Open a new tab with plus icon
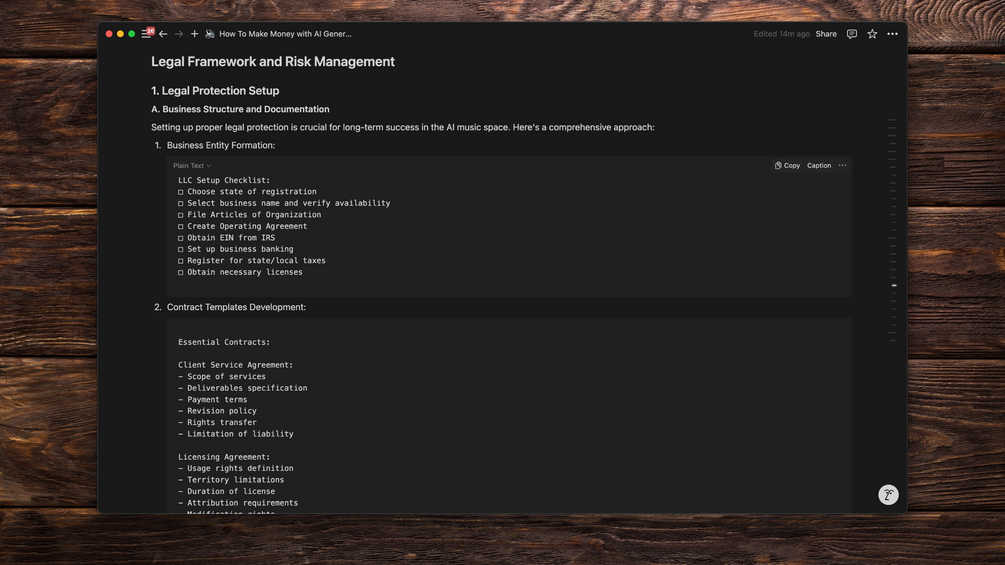1005x565 pixels. click(x=194, y=34)
